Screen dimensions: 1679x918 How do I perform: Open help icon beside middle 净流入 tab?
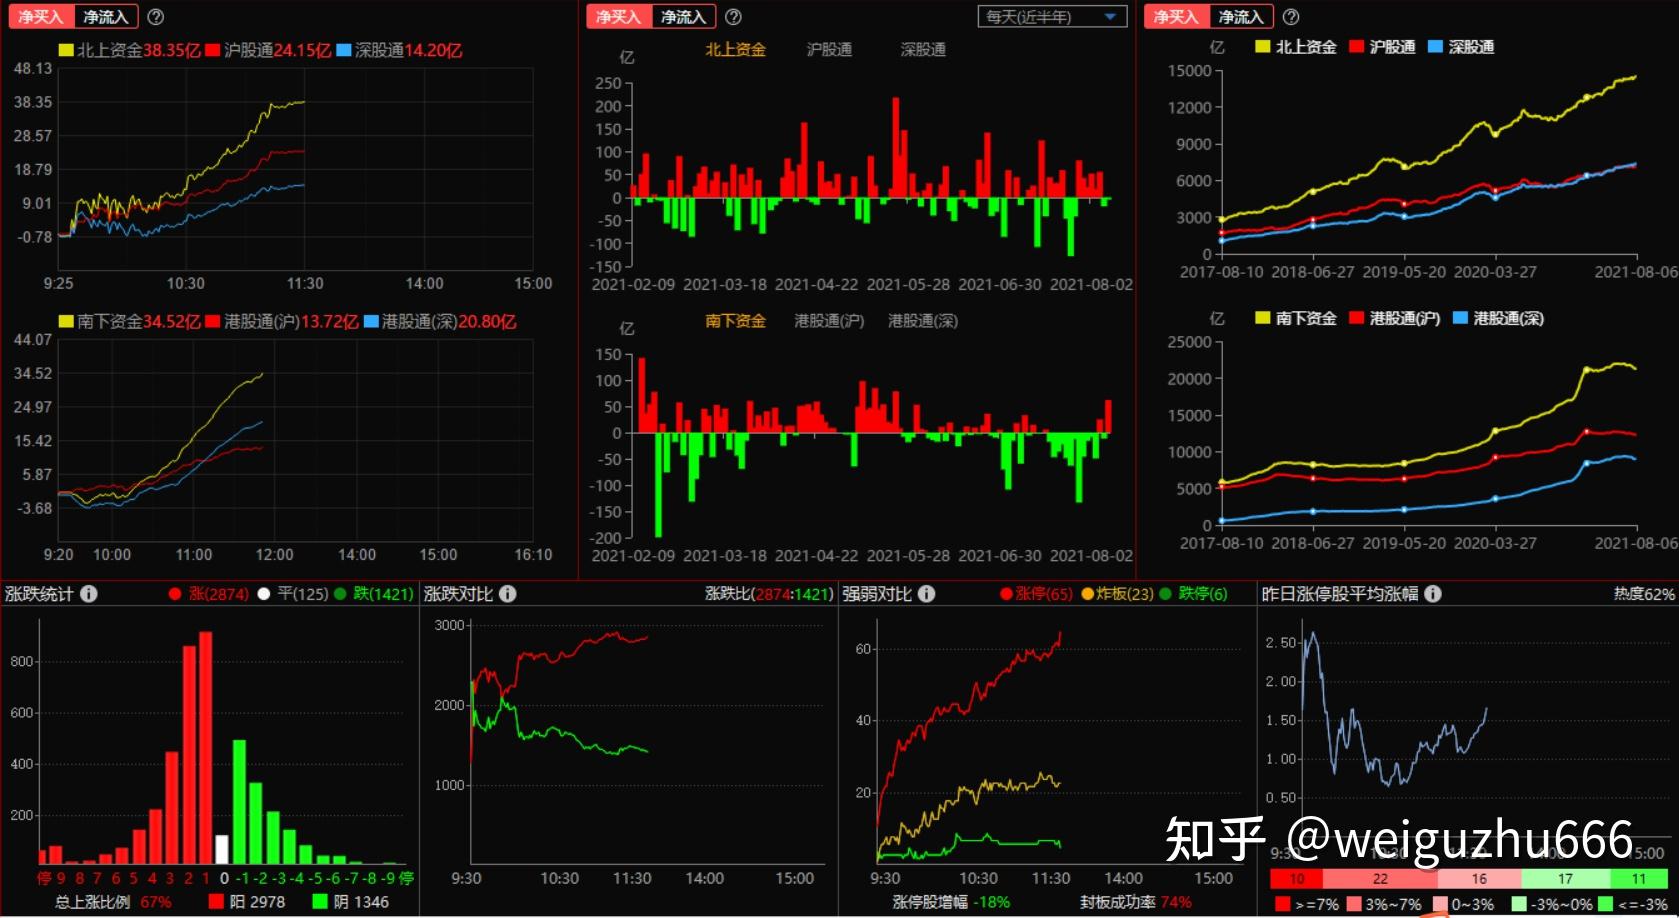733,17
